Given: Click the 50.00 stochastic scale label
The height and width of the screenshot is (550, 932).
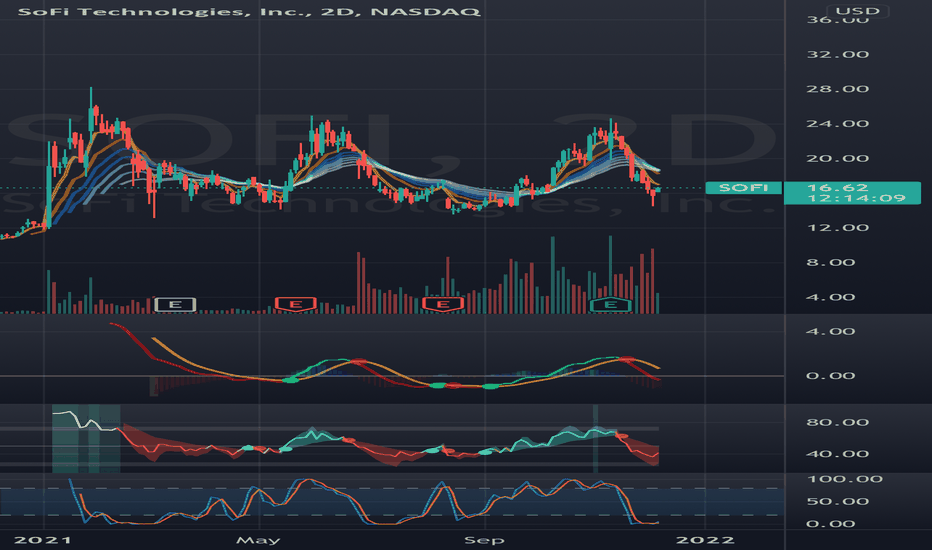Looking at the screenshot, I should [837, 501].
